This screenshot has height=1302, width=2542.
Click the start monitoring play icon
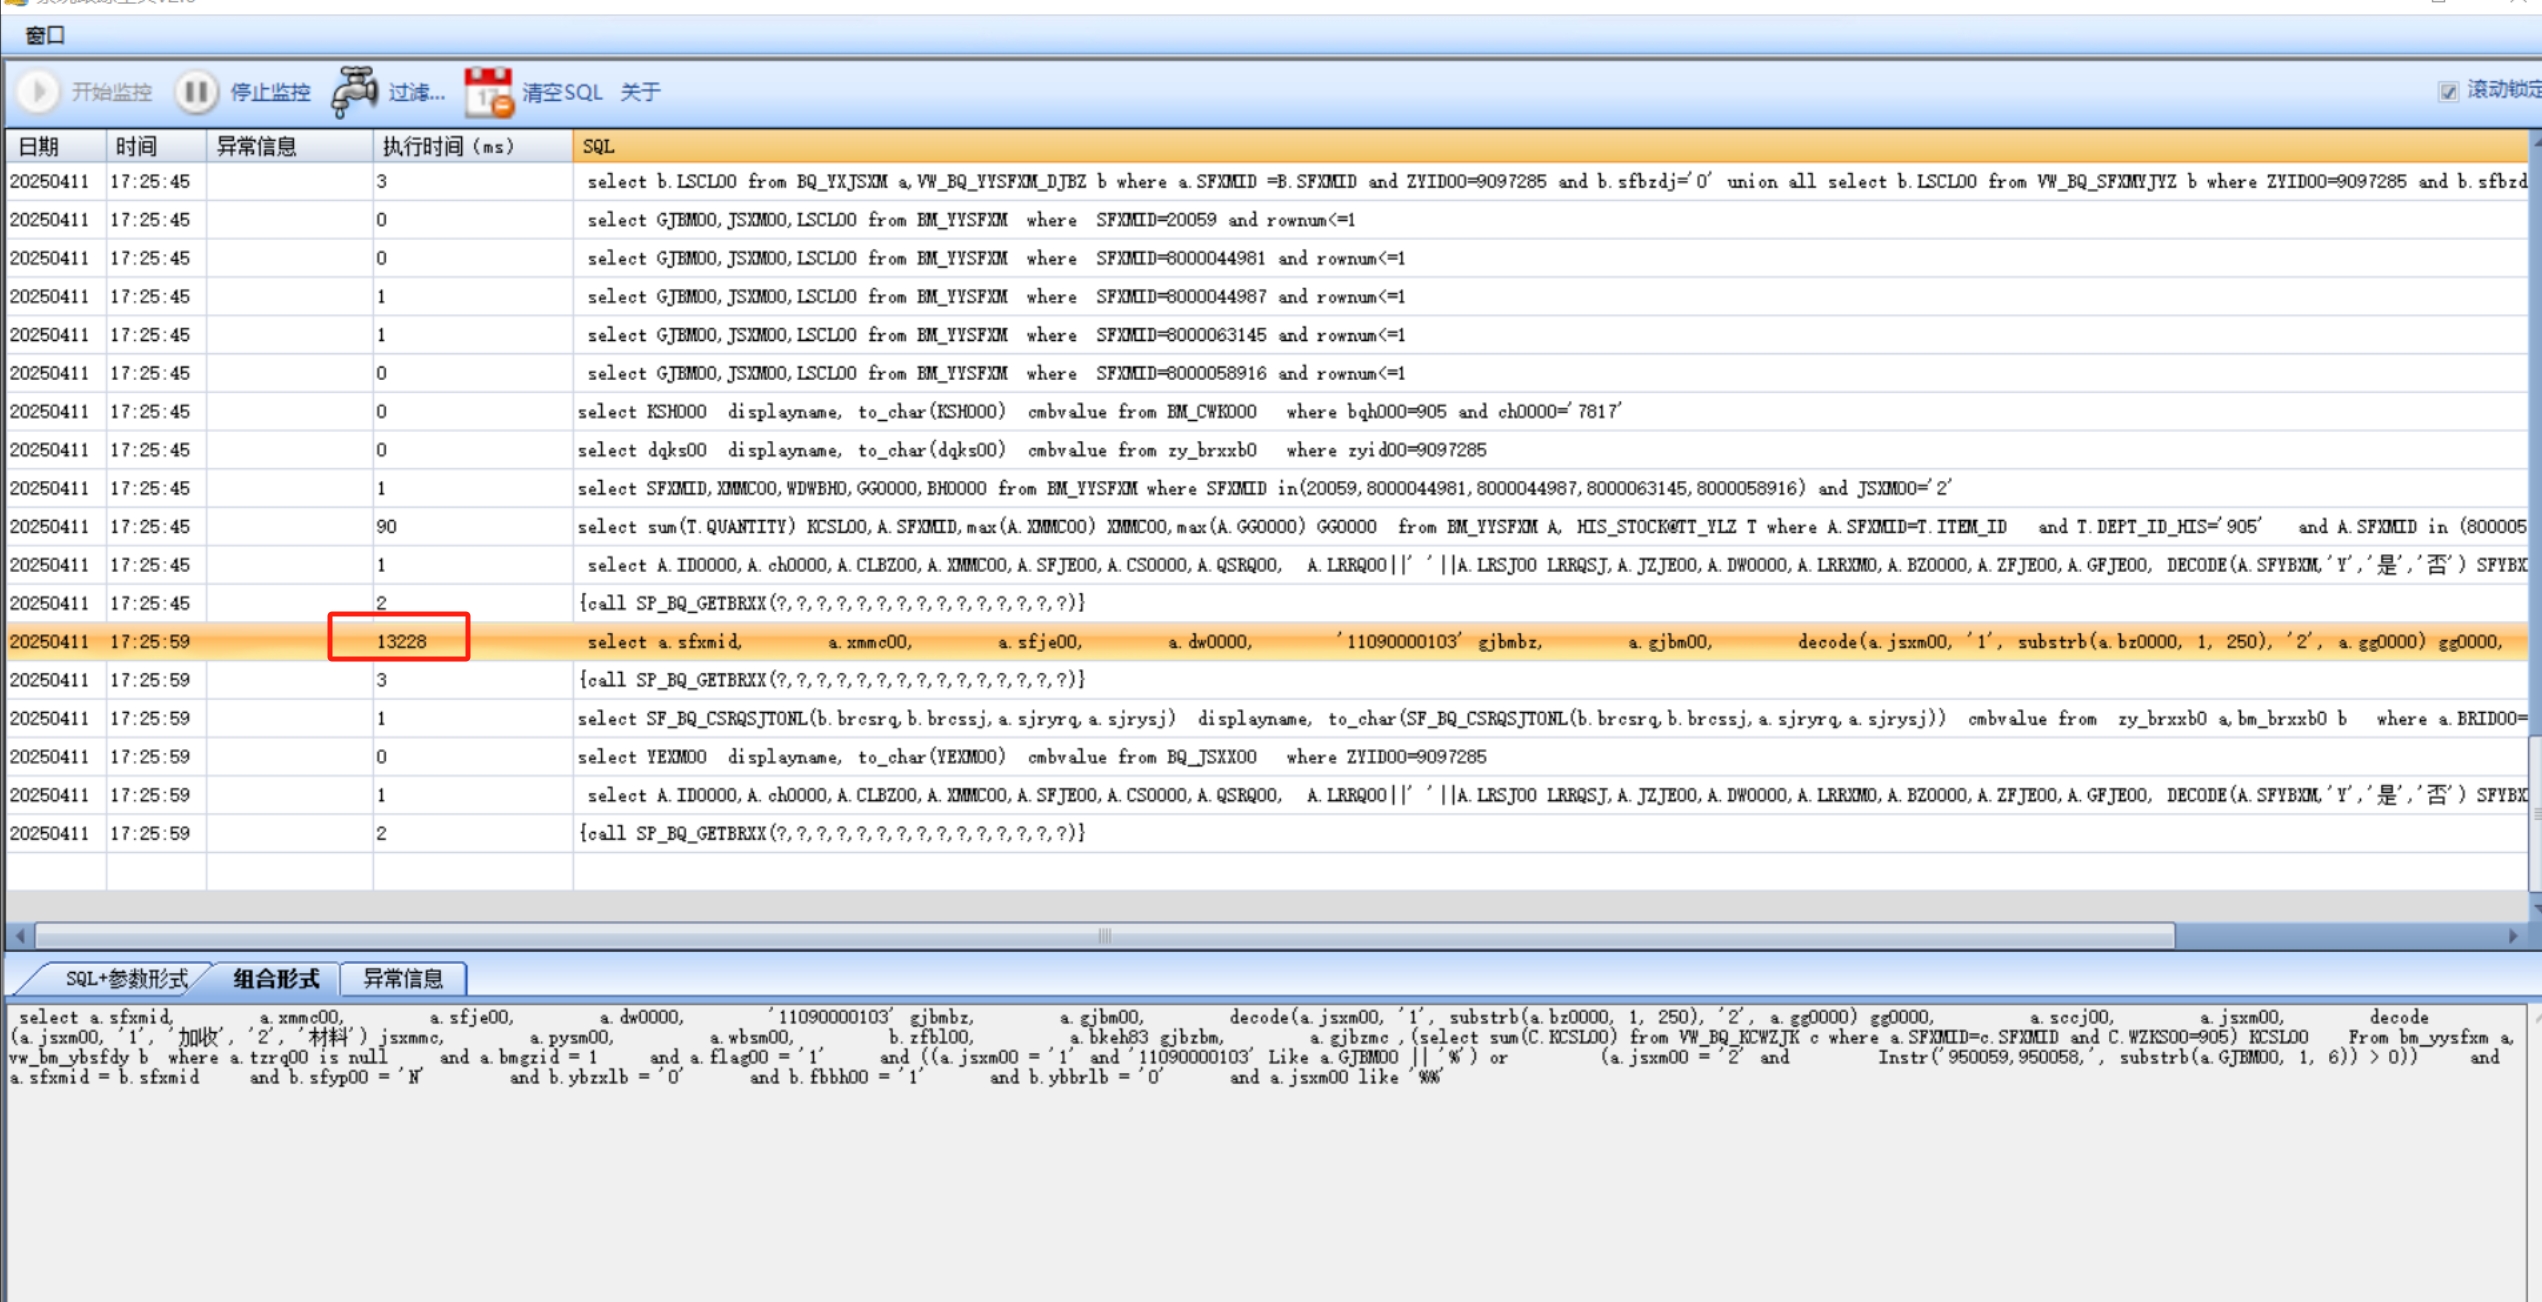39,92
